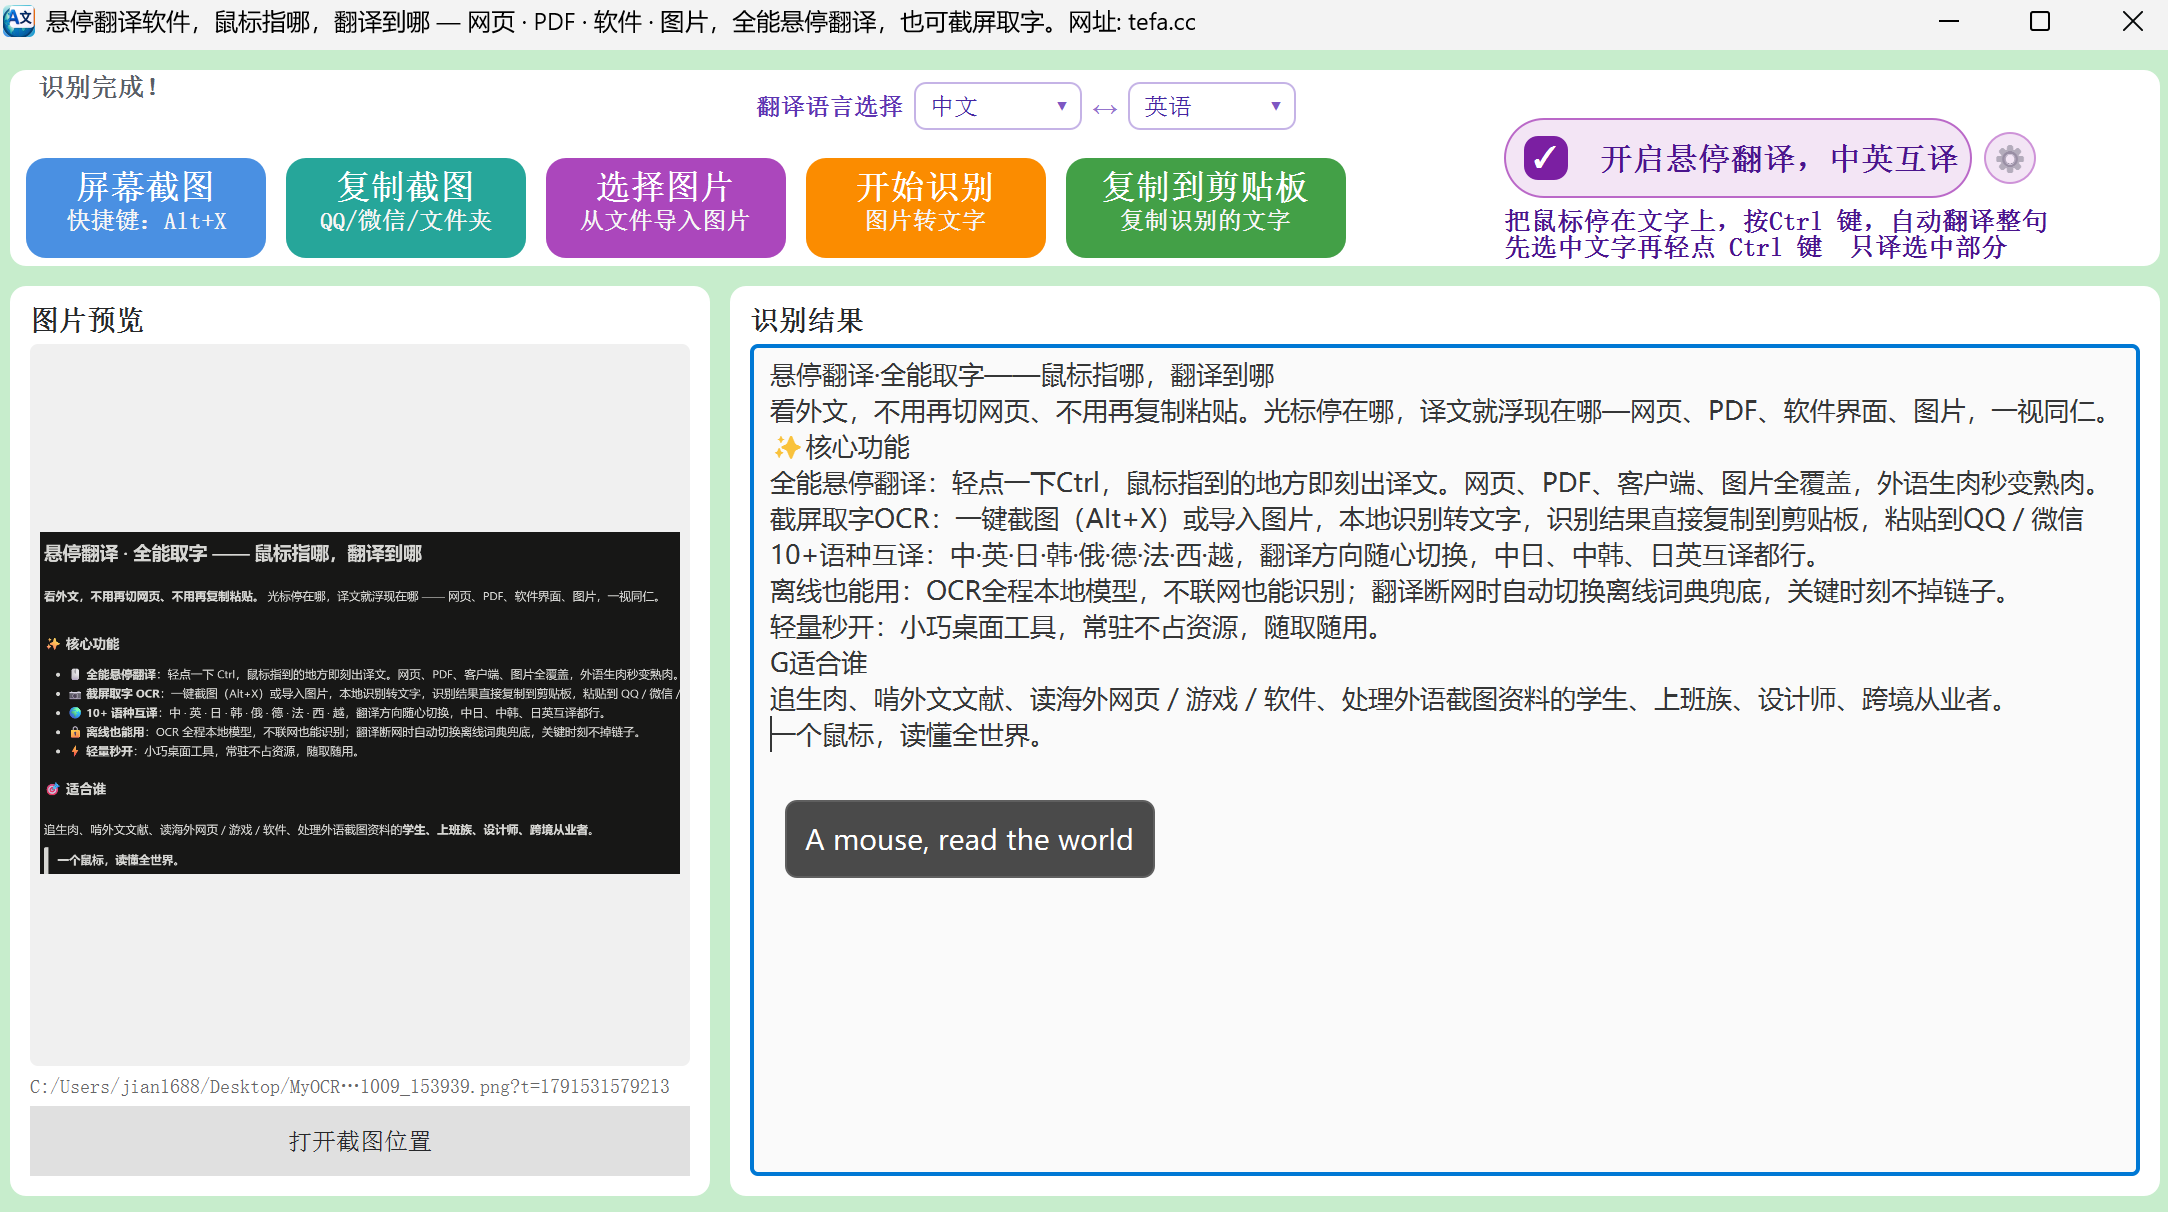
Task: Toggle the hover translation checkbox
Action: tap(1546, 158)
